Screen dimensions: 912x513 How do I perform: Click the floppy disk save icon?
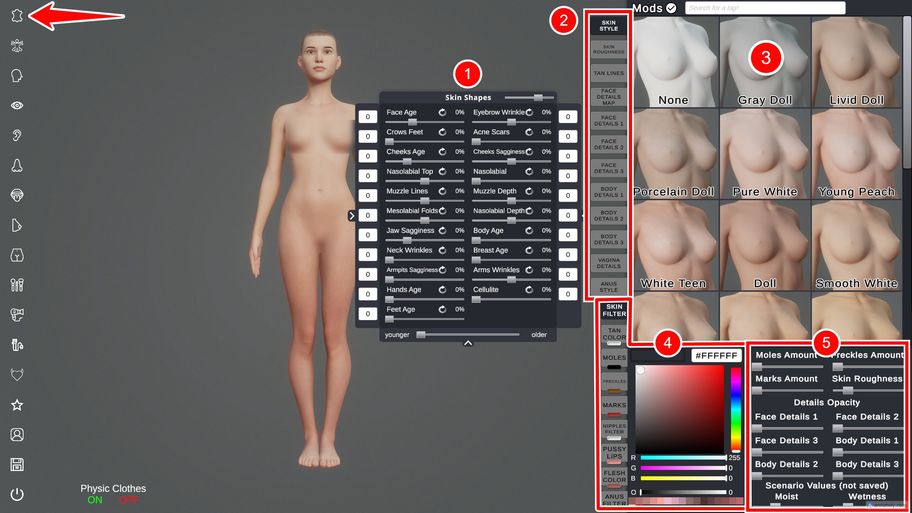point(17,464)
